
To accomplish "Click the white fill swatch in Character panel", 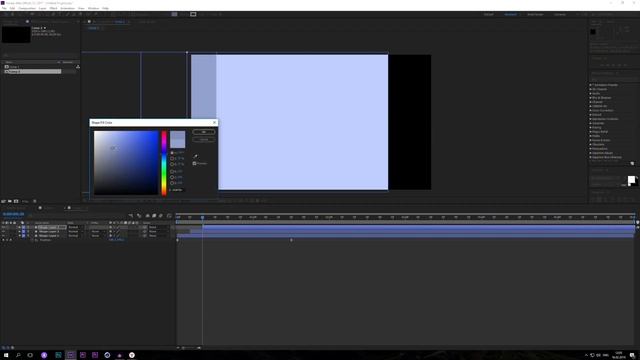I will coord(631,180).
